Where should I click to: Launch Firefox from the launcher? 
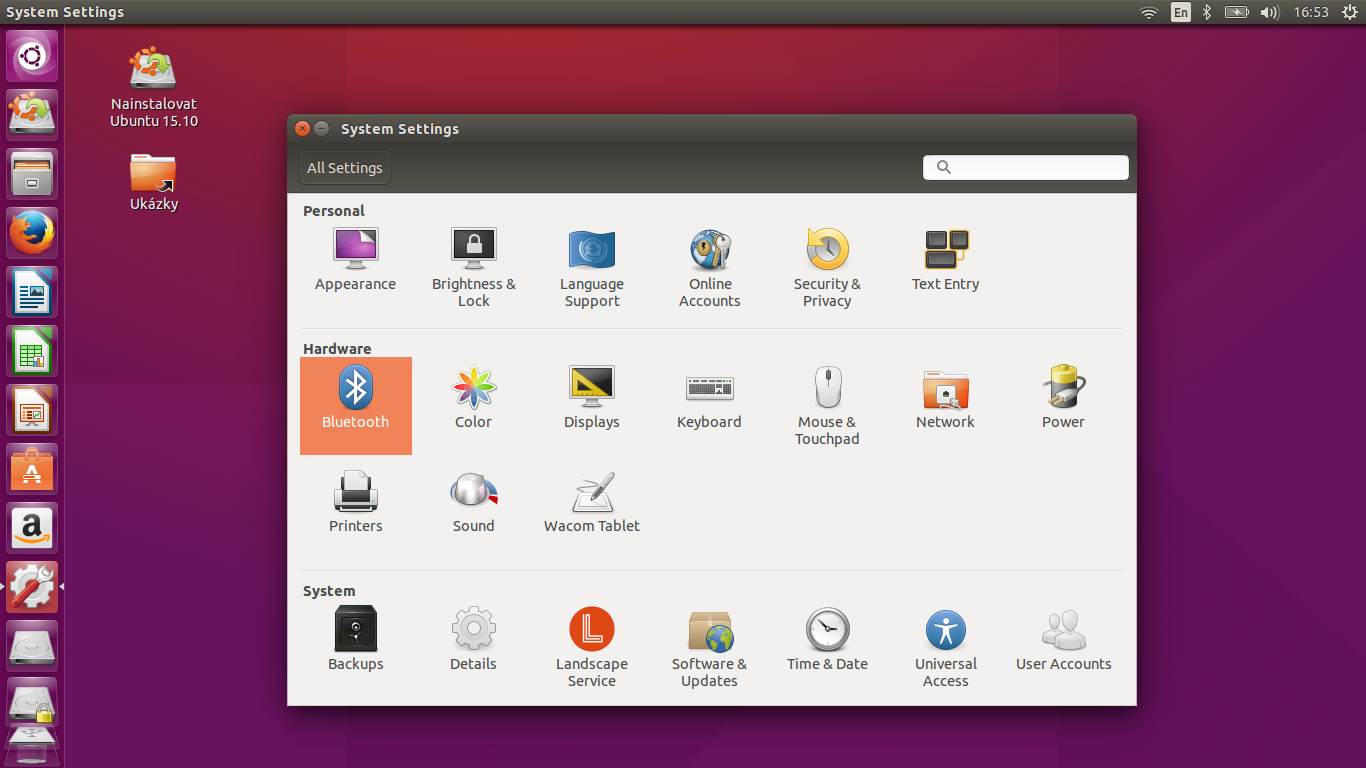pos(33,233)
